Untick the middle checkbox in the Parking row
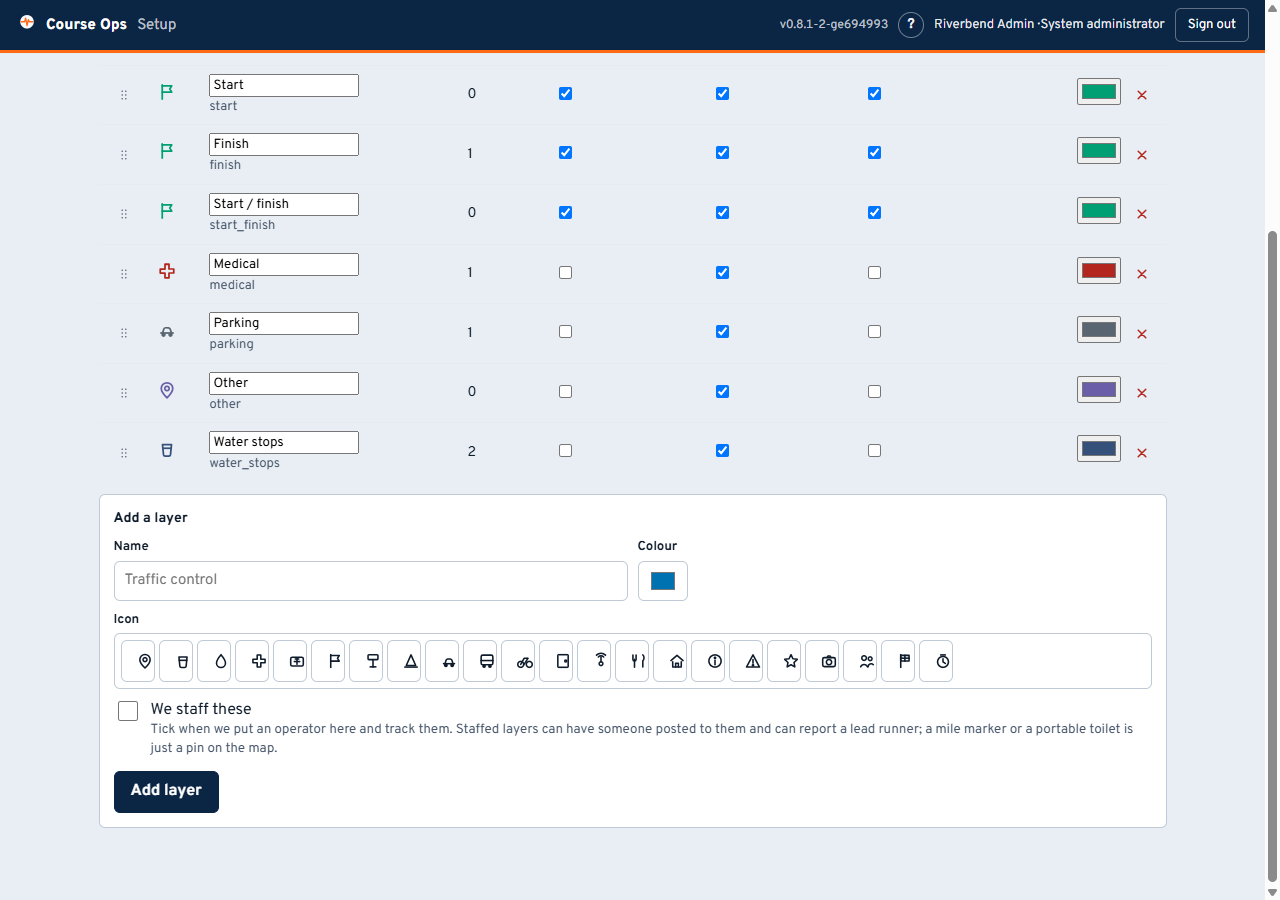Screen dimensions: 1280x900 (x=723, y=332)
